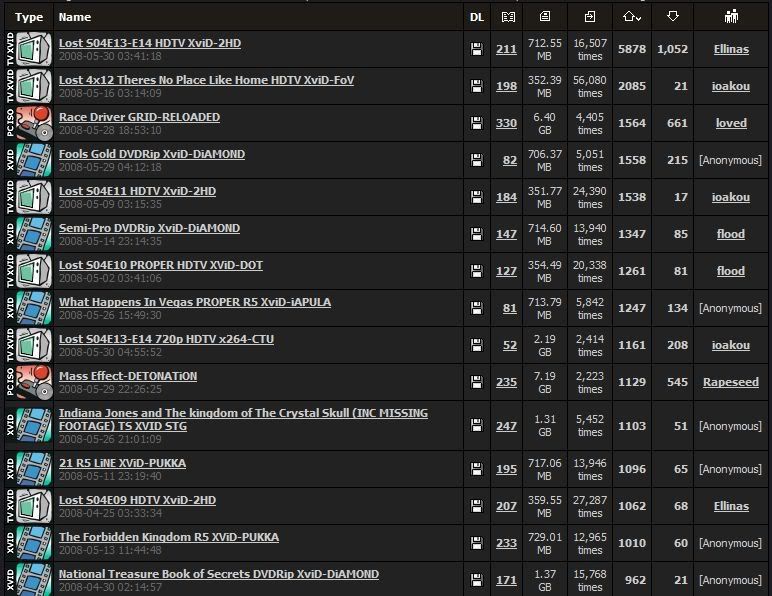772x596 pixels.
Task: Sort by the seeders up-arrow header icon
Action: coord(631,17)
